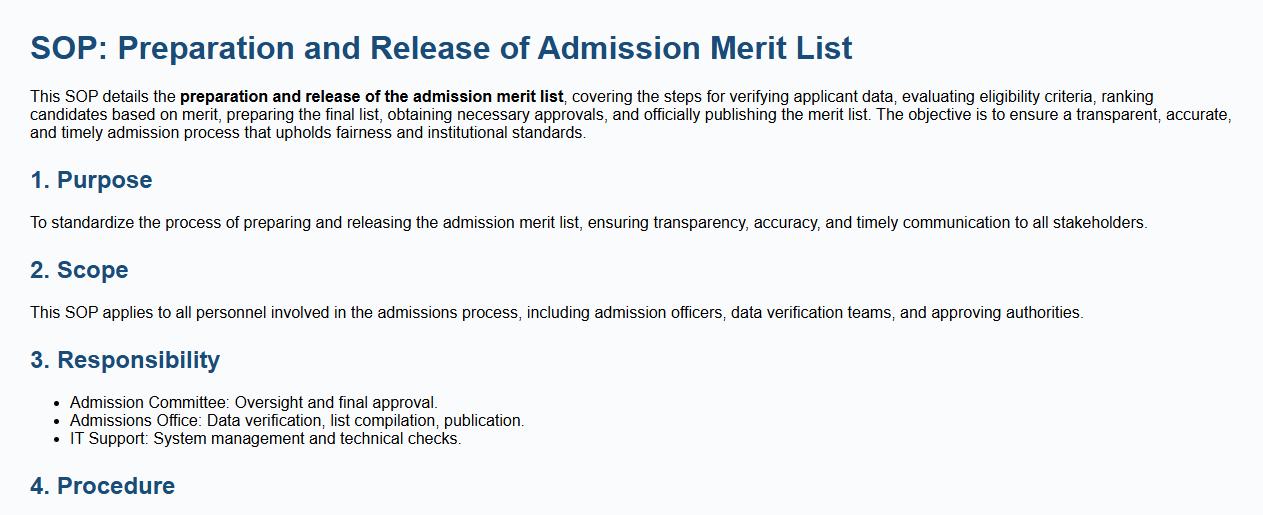Click the "4. Procedure" section heading

(x=102, y=486)
